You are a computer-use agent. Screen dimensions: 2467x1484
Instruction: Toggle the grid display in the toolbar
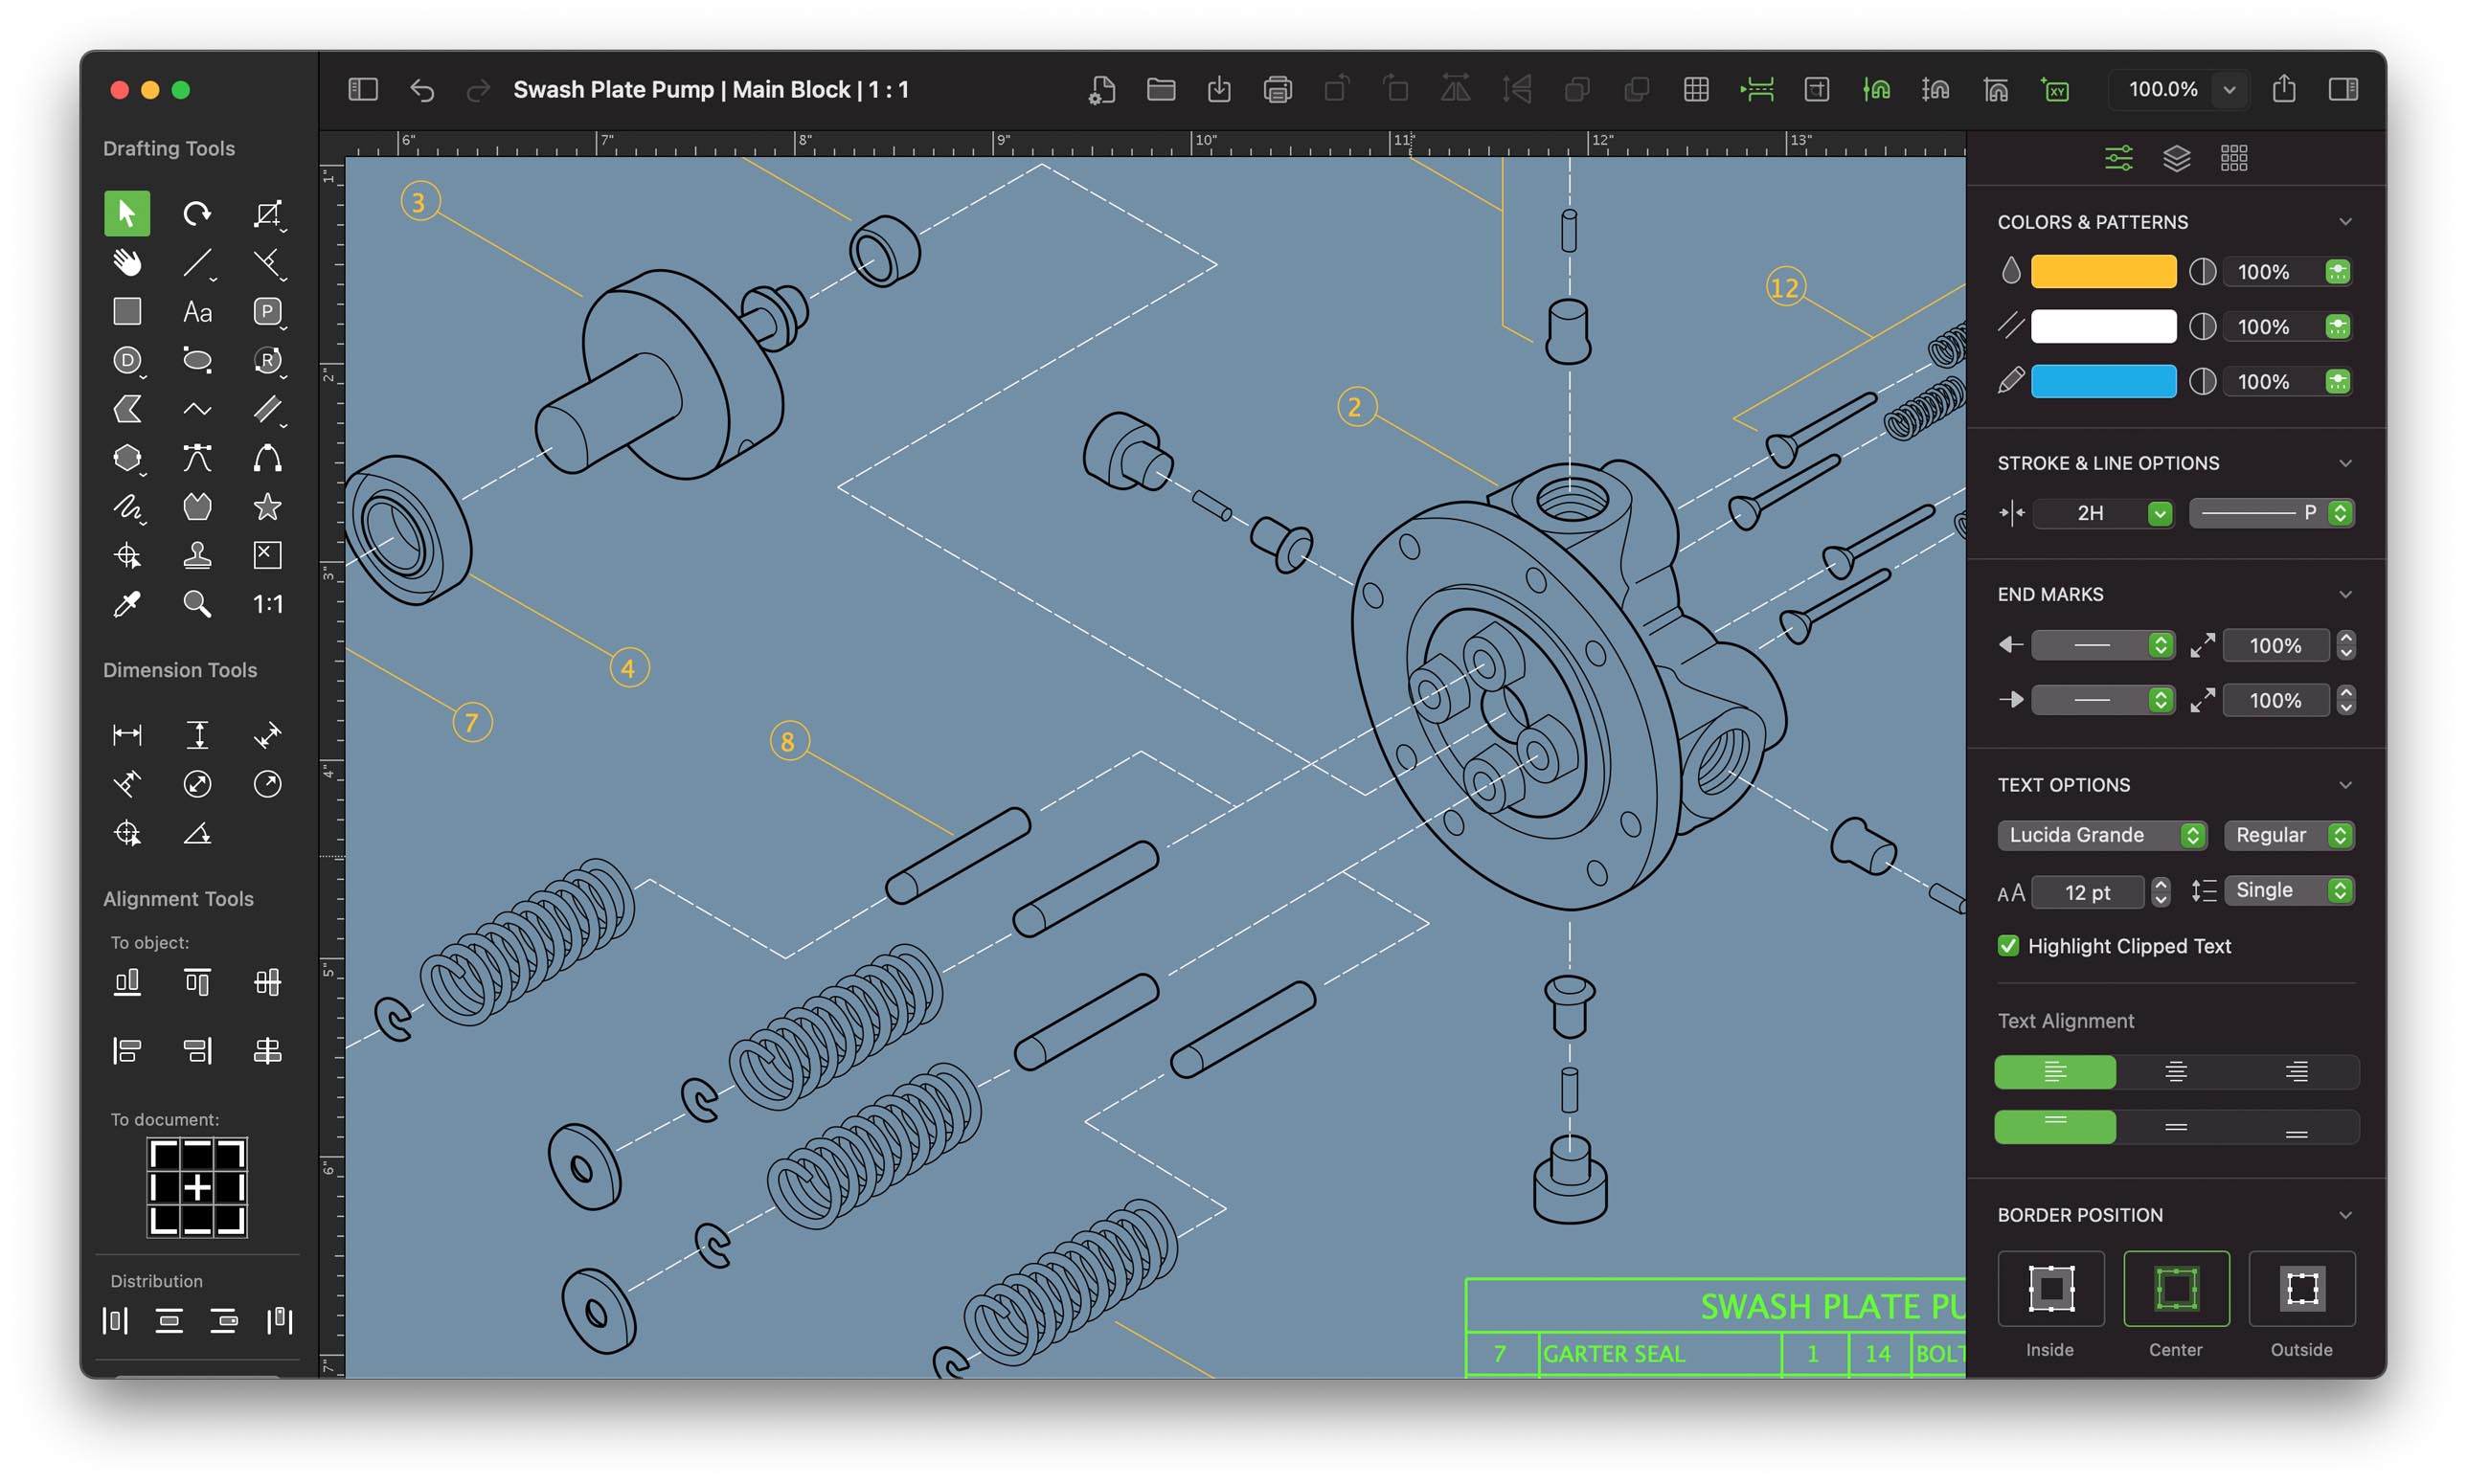tap(1696, 89)
